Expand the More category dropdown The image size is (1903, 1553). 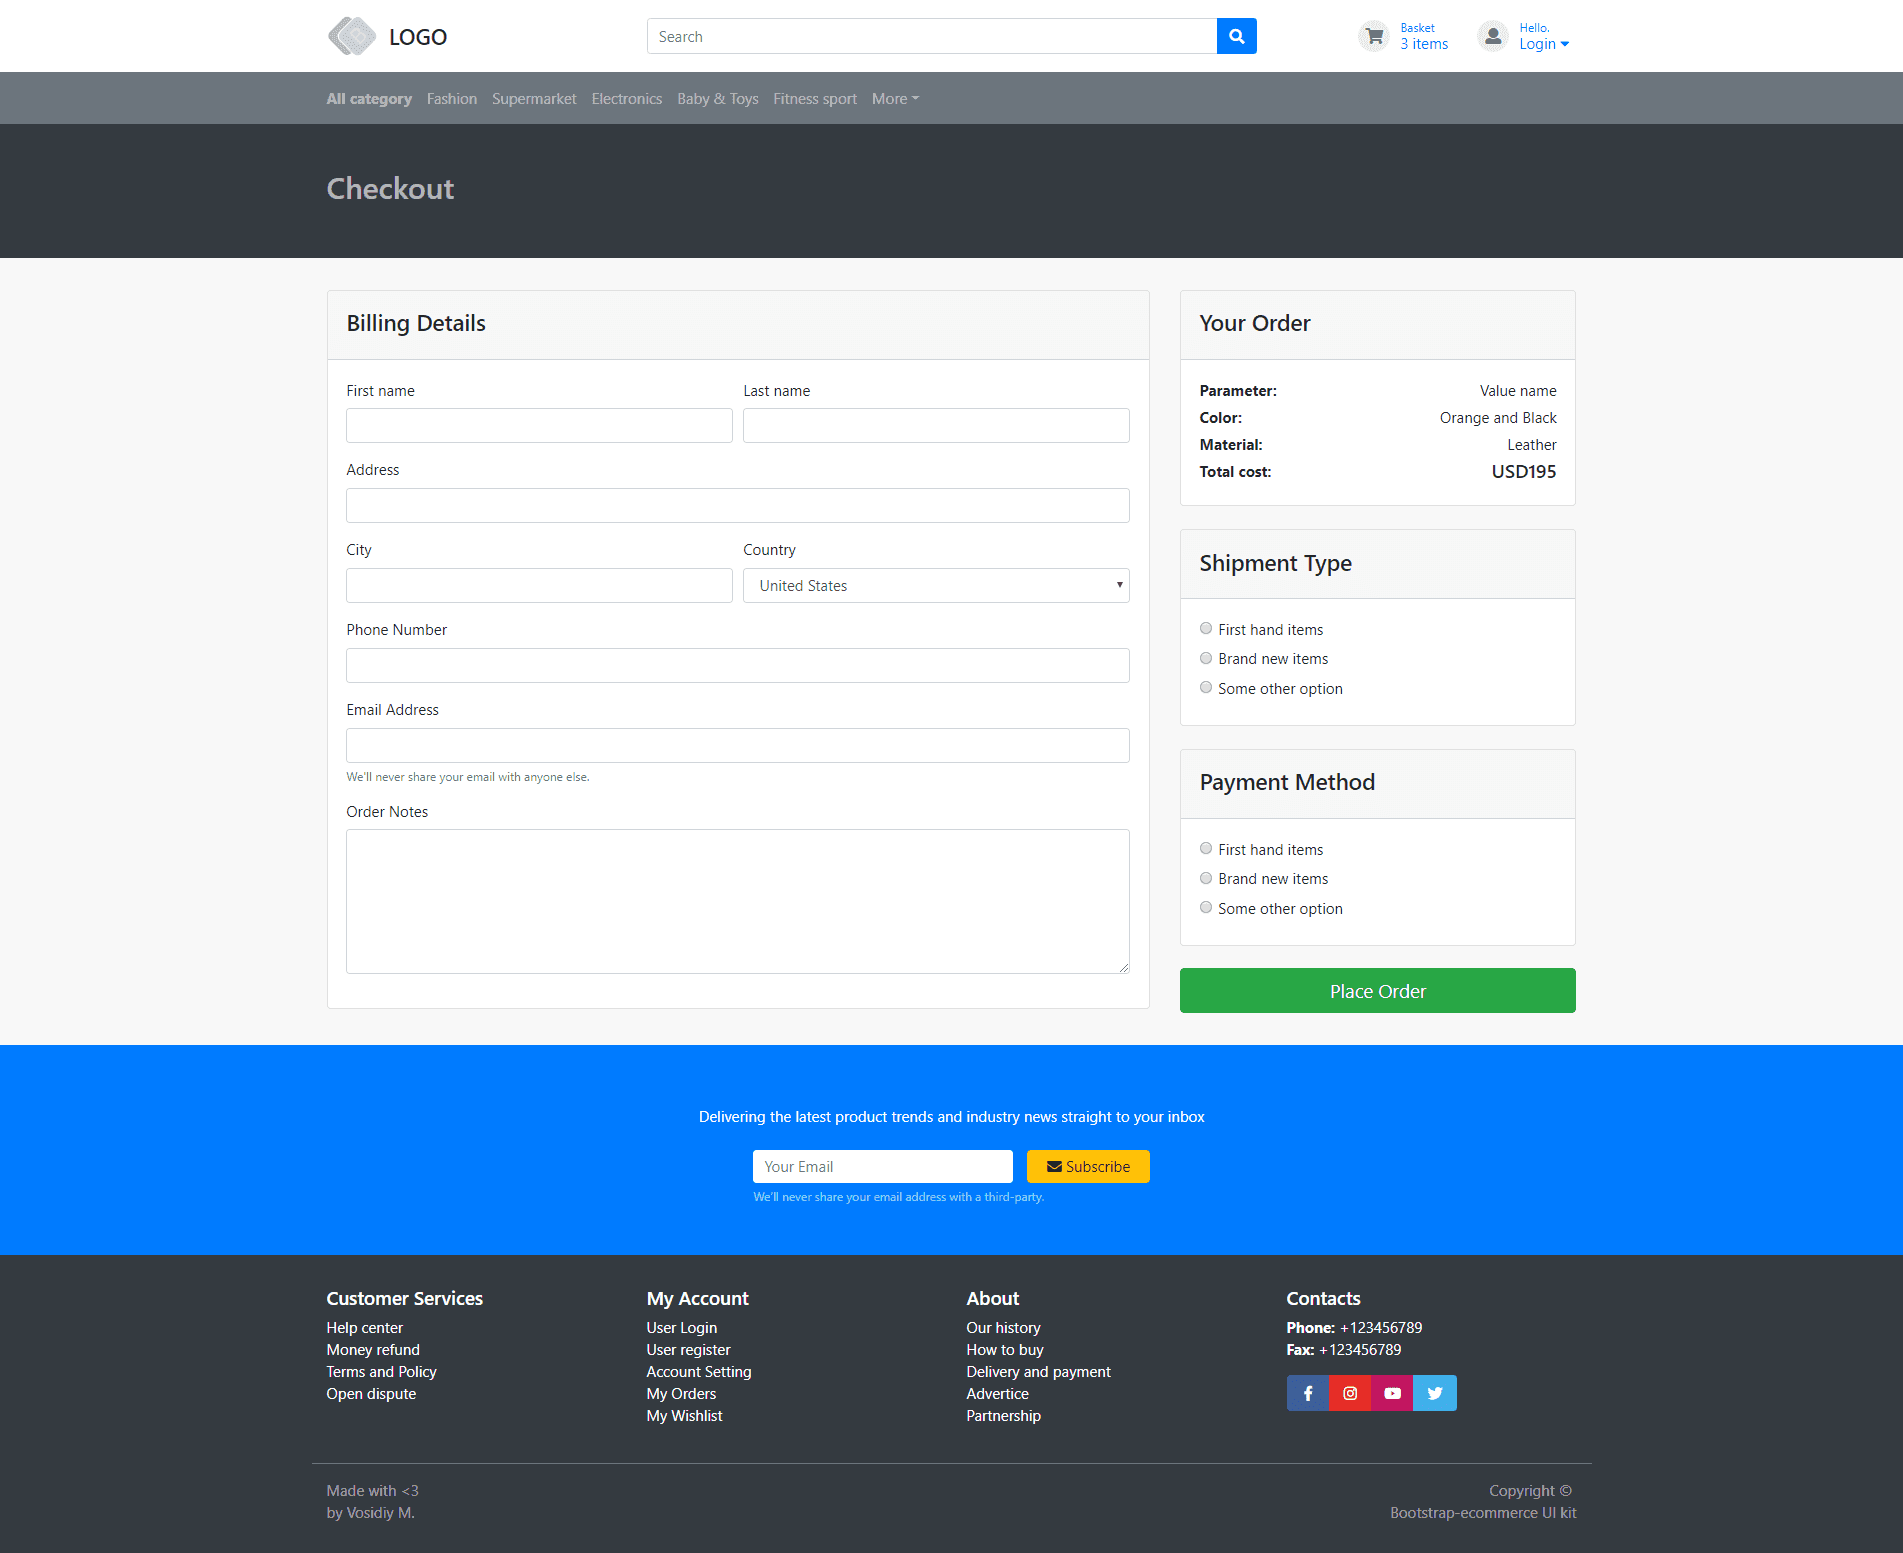894,99
